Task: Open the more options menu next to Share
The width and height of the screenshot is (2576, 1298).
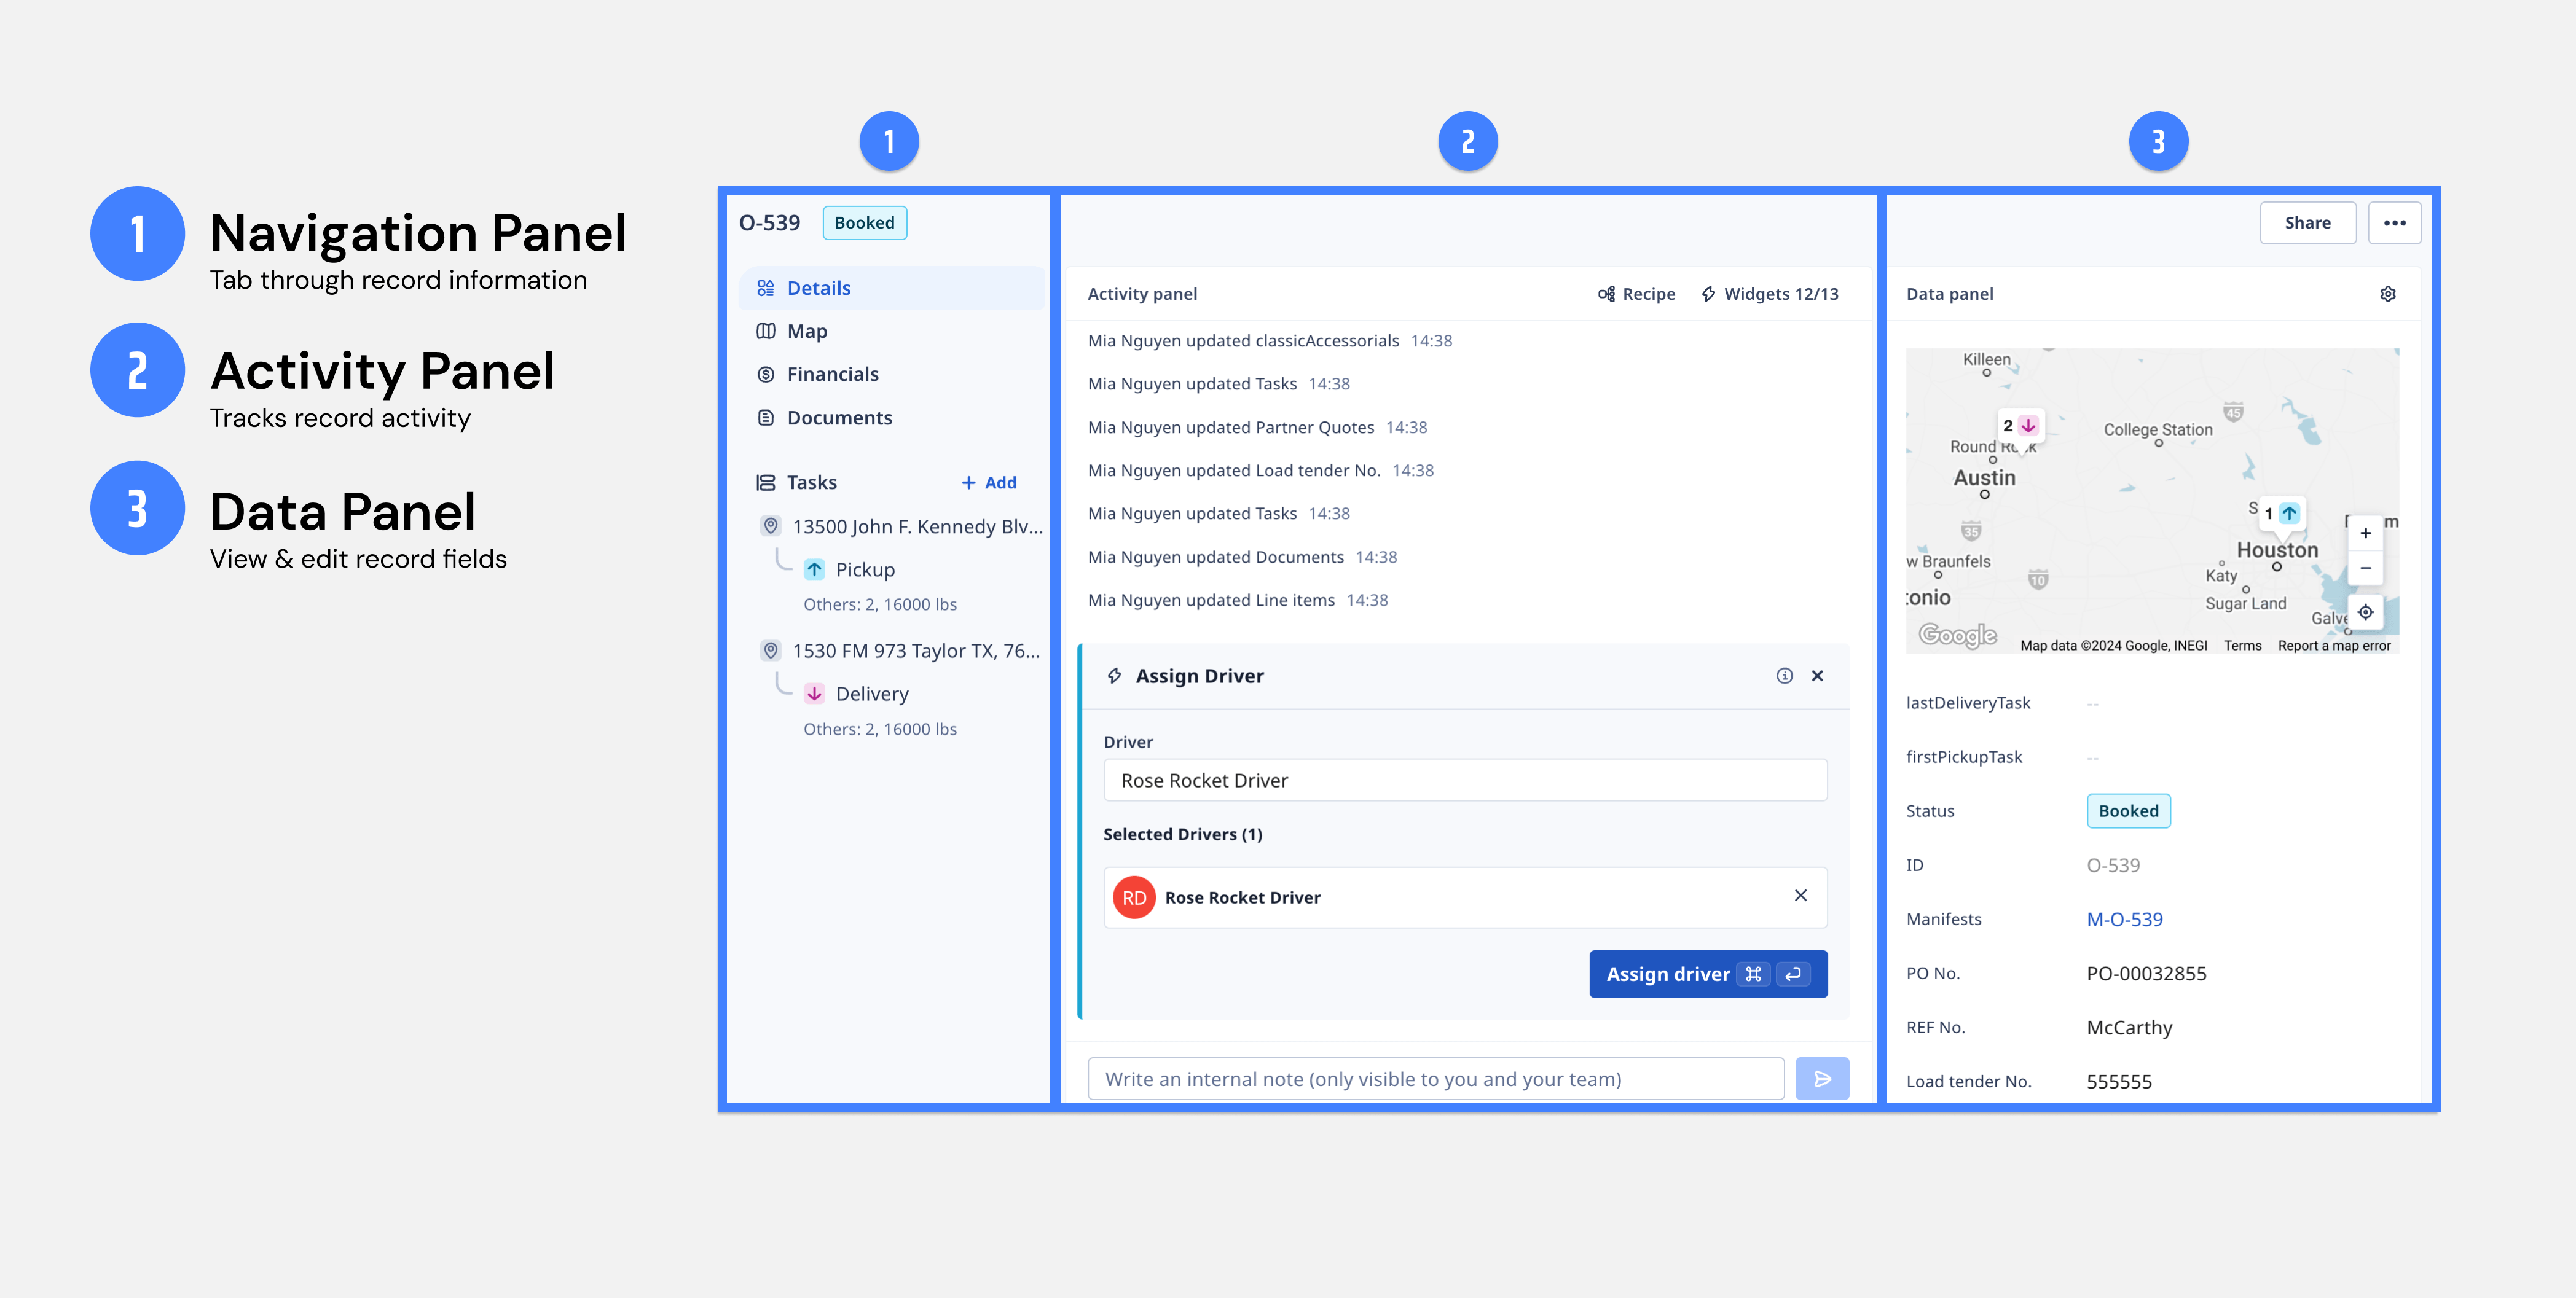Action: click(2394, 222)
